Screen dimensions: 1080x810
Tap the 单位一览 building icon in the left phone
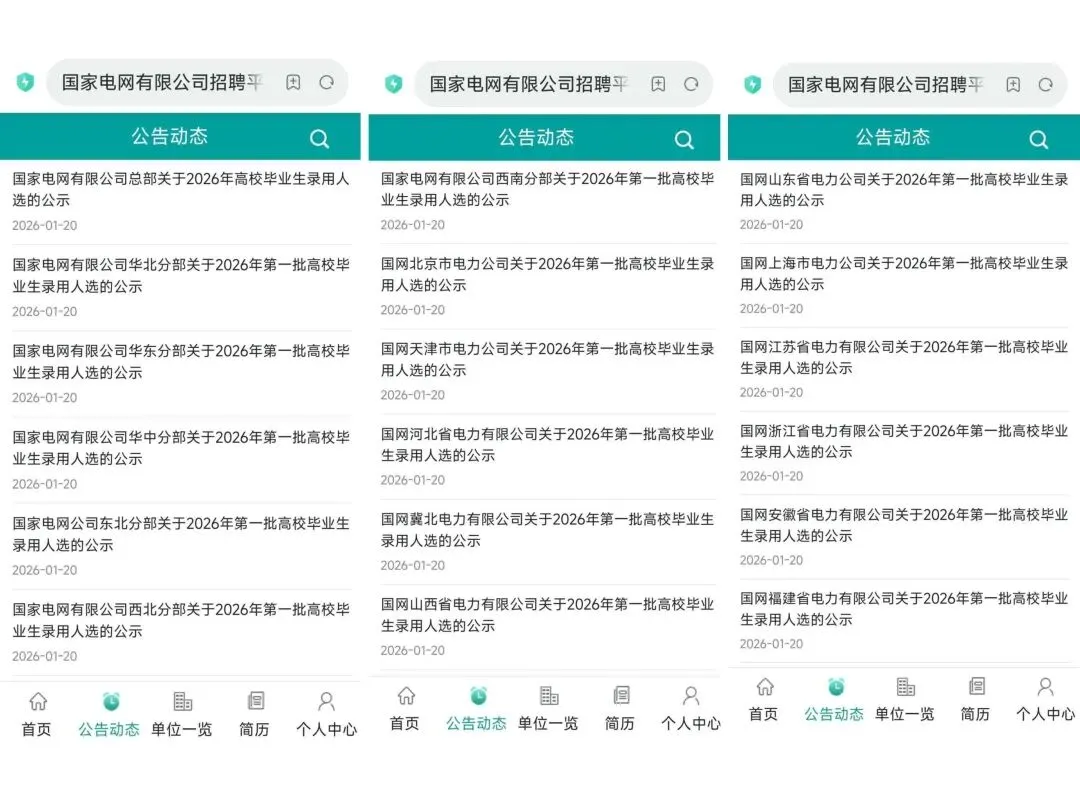click(x=183, y=701)
